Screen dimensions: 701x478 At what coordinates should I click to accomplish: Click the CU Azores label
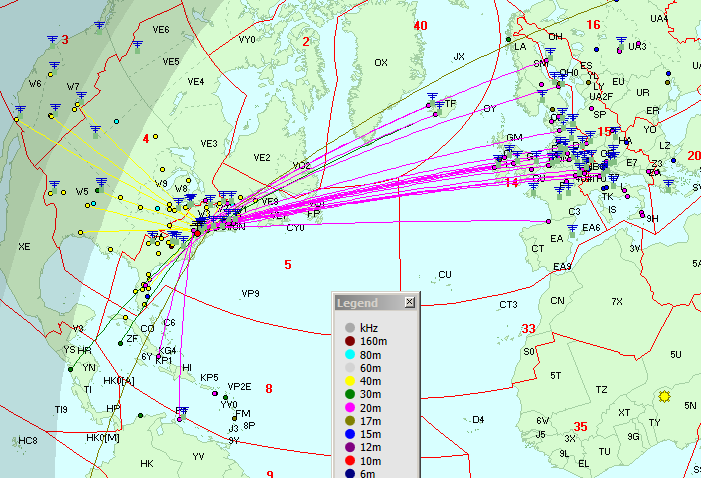(x=444, y=275)
